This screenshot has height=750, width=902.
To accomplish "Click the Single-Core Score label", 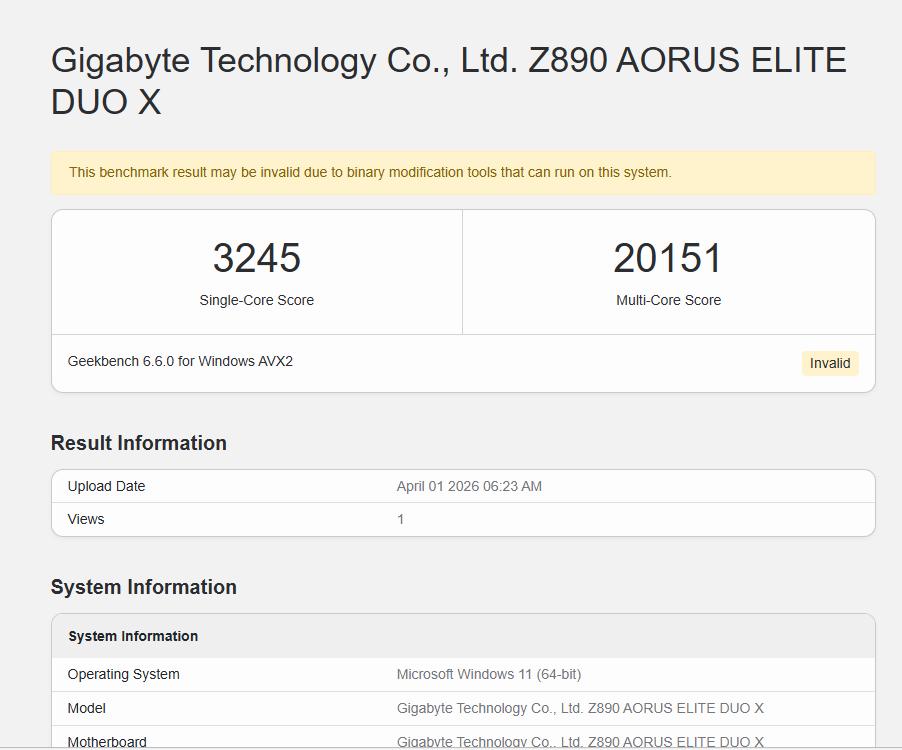I will (256, 300).
